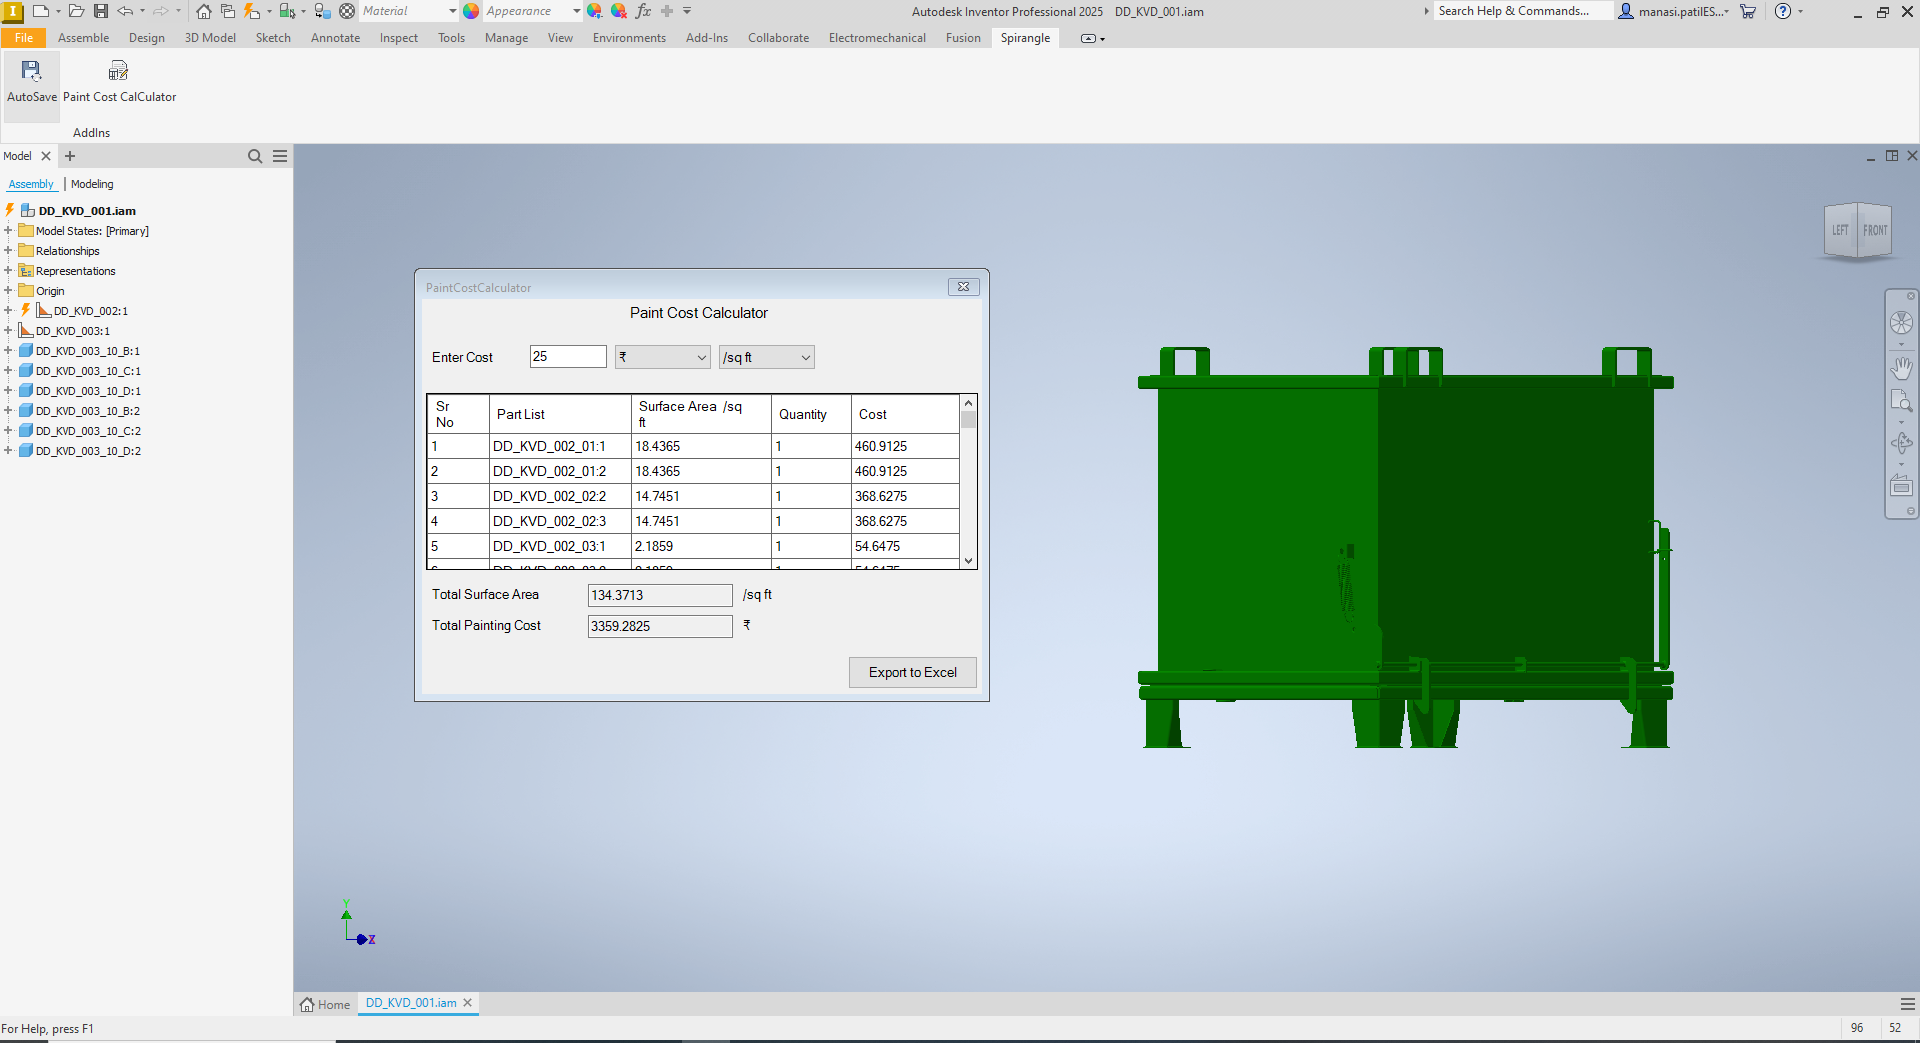Click the FRONT face of ViewCube
The width and height of the screenshot is (1920, 1043).
(1875, 230)
